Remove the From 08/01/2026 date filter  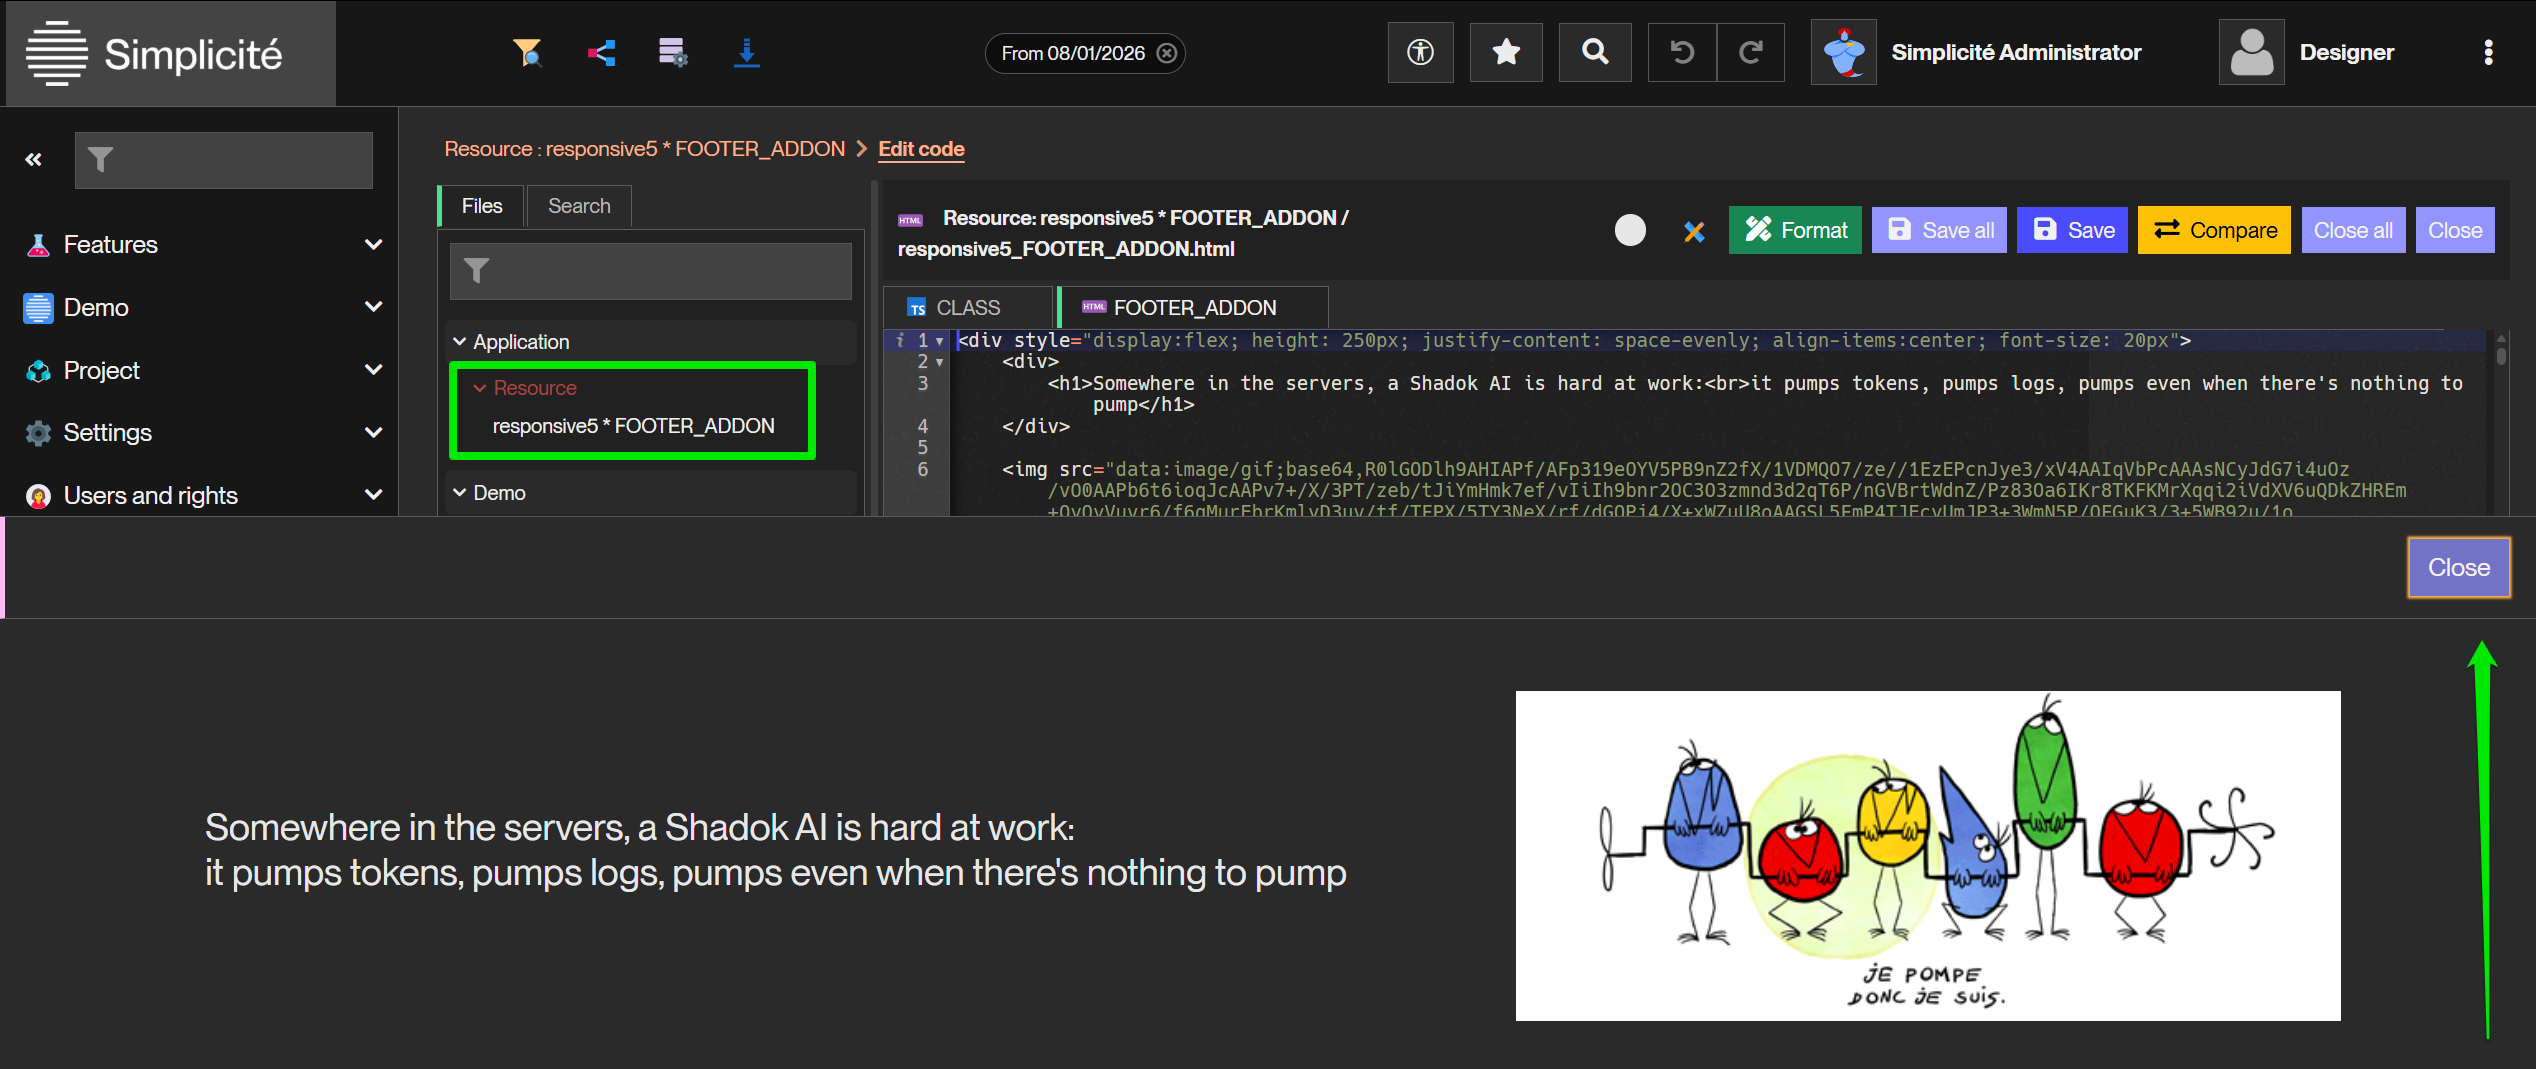click(1167, 53)
